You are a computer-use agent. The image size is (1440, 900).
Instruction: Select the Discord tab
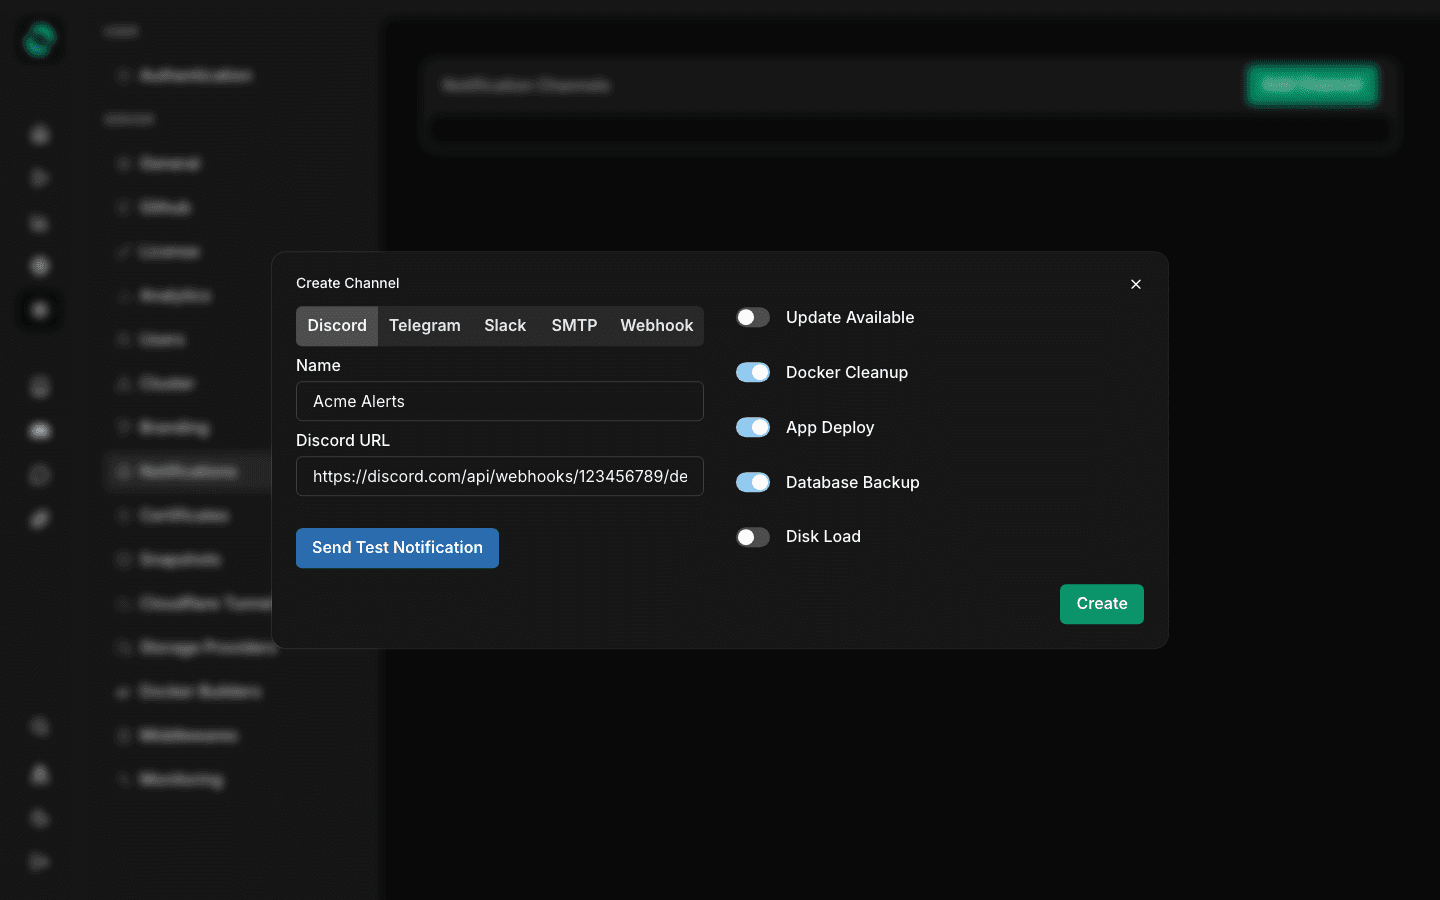[x=337, y=326]
